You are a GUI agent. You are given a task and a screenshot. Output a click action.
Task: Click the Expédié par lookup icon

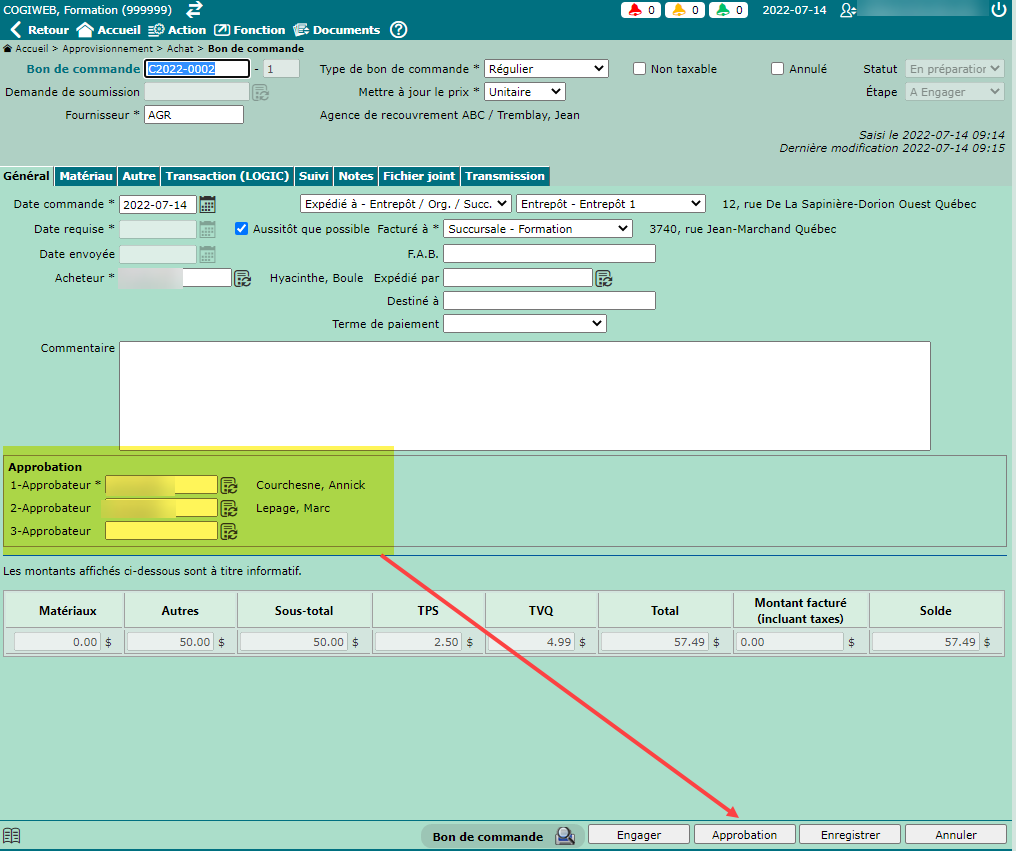pos(604,278)
